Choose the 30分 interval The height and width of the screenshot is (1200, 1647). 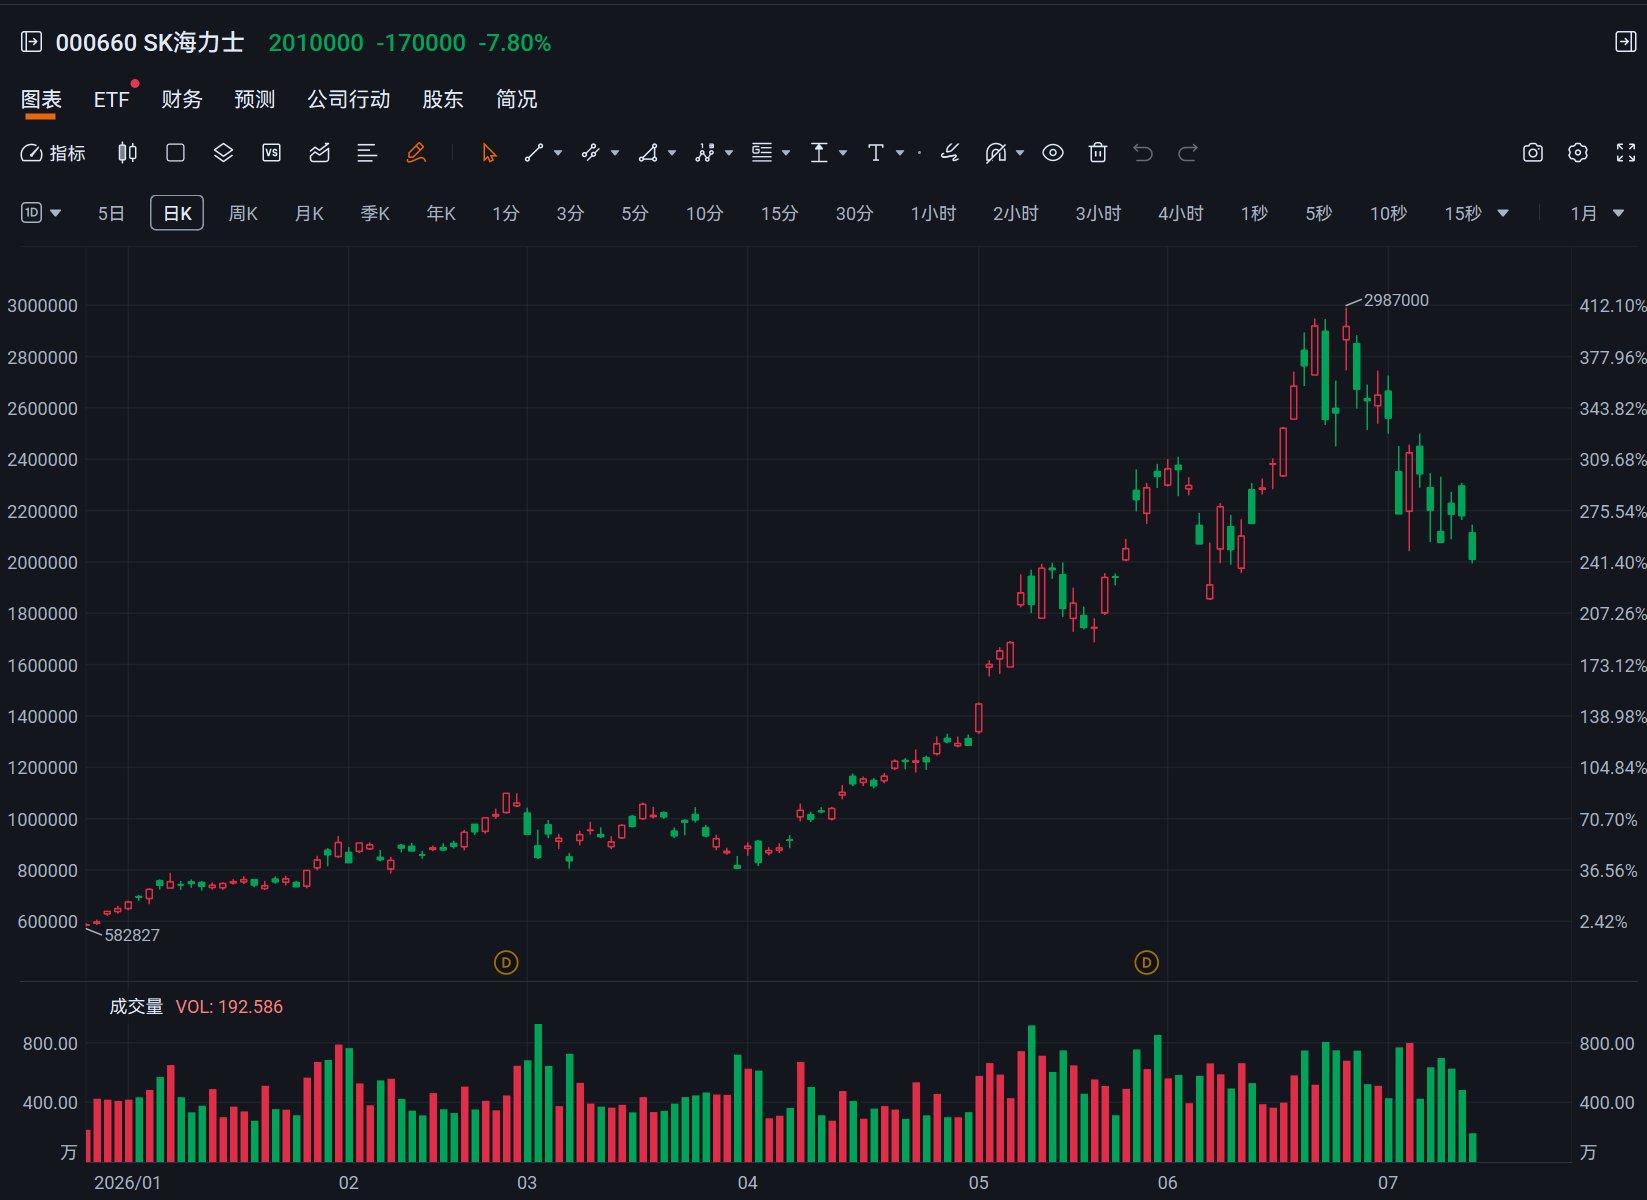tap(854, 213)
